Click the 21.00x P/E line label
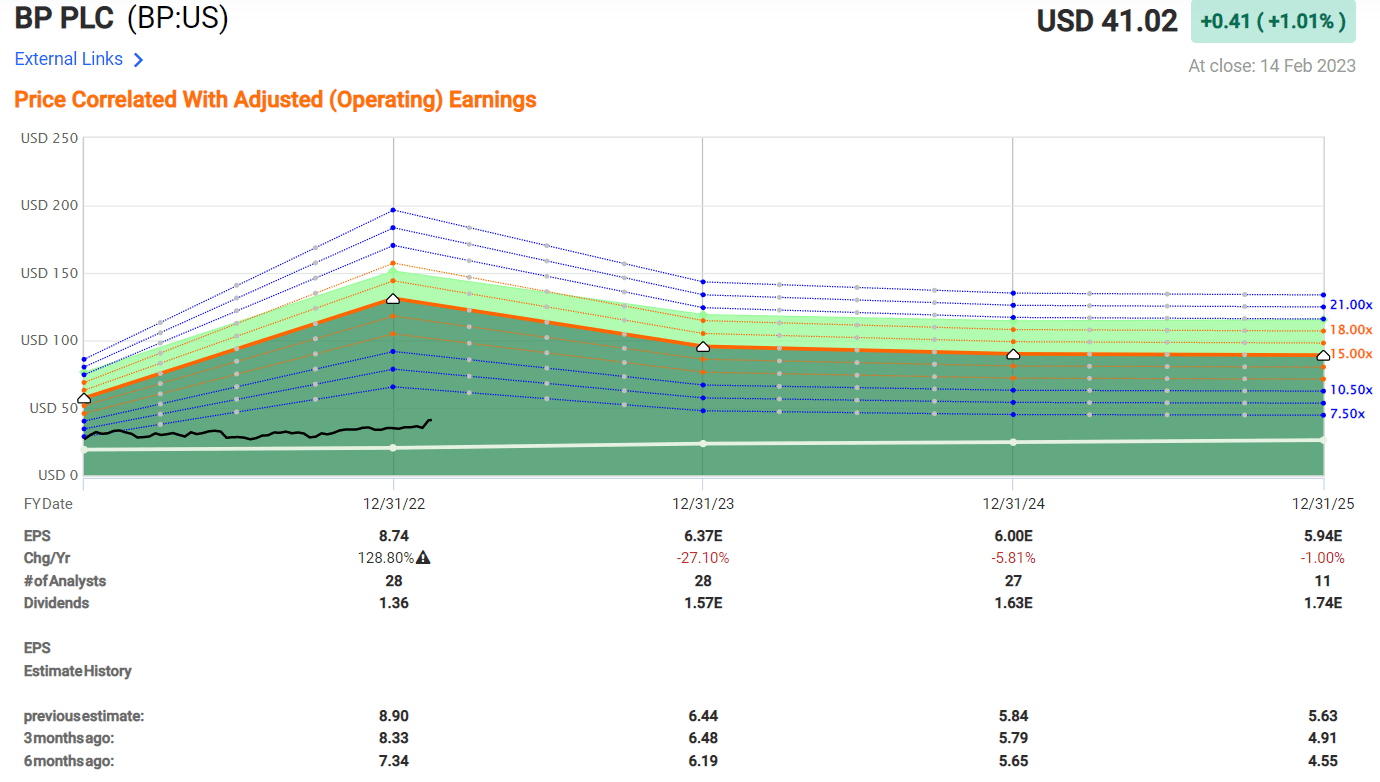1380x782 pixels. 1351,305
